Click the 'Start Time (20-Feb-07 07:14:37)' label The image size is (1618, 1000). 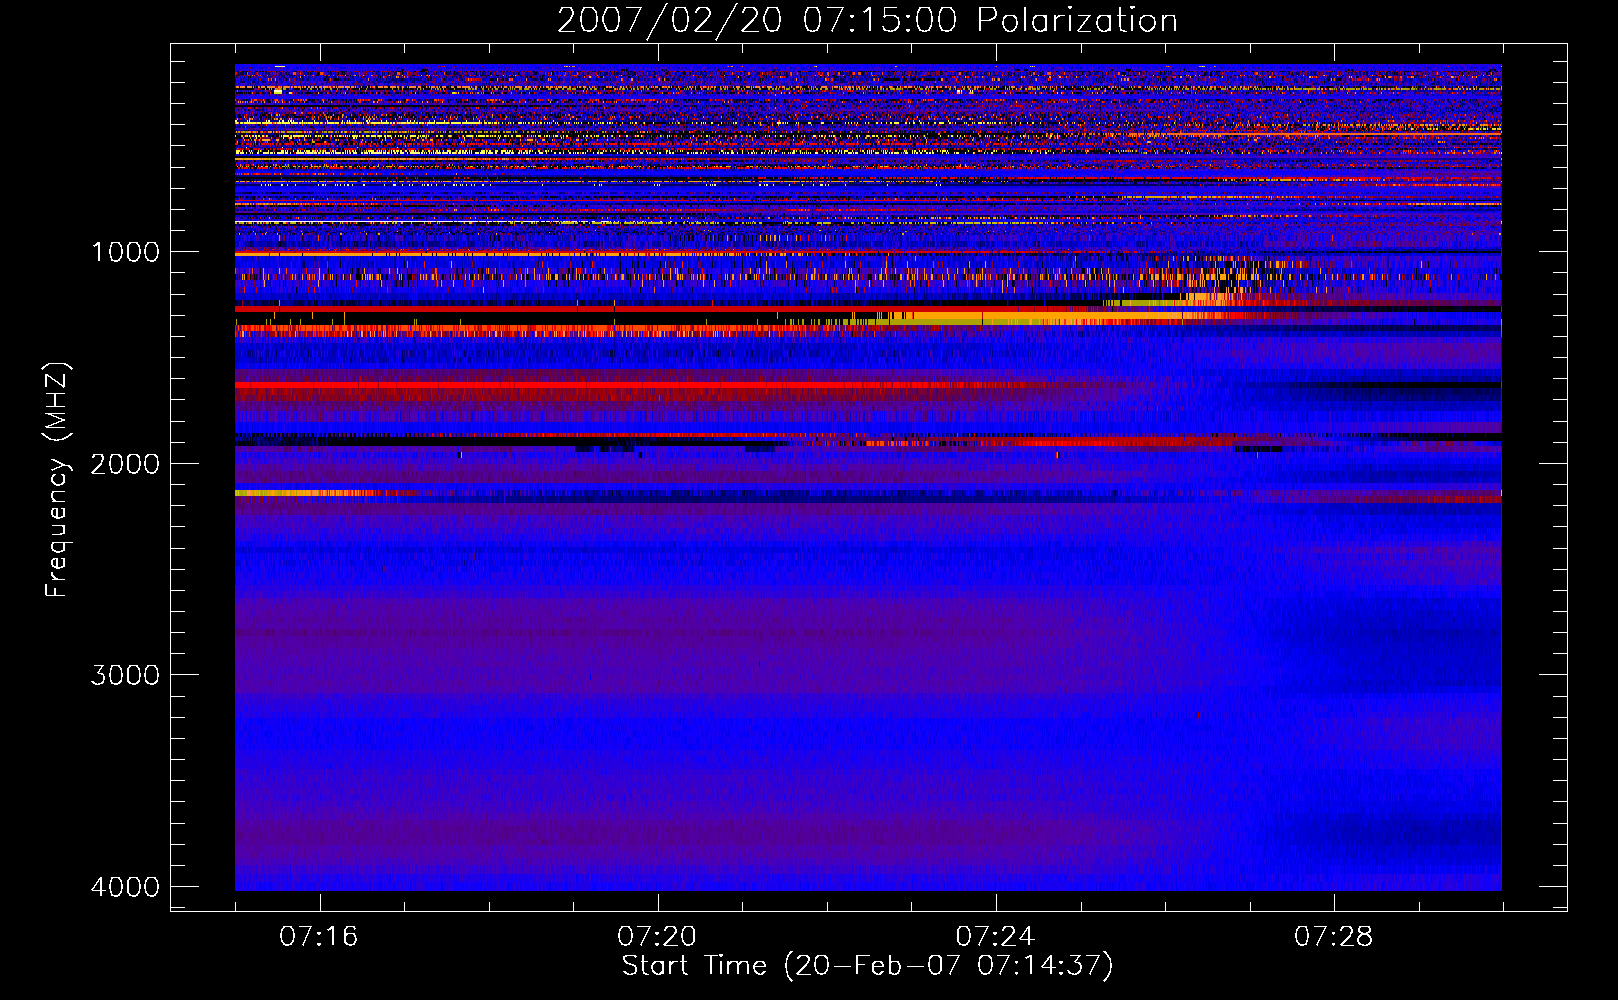[x=867, y=966]
